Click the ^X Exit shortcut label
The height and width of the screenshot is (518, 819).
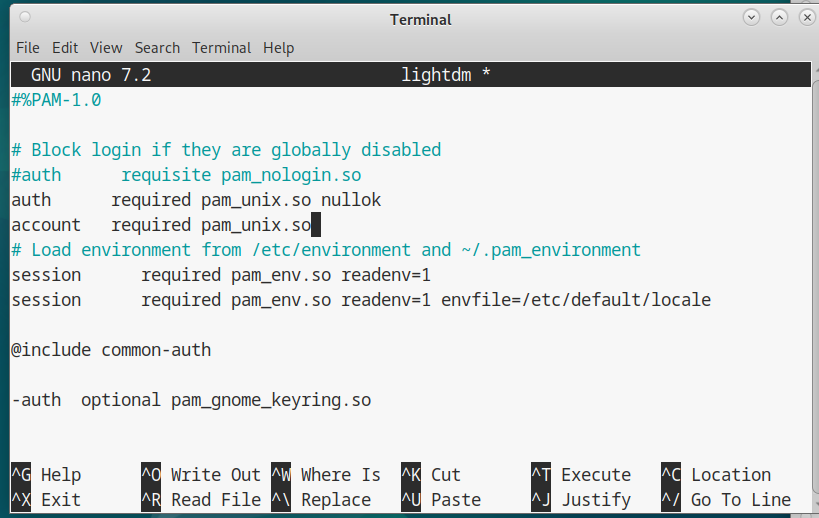(46, 500)
